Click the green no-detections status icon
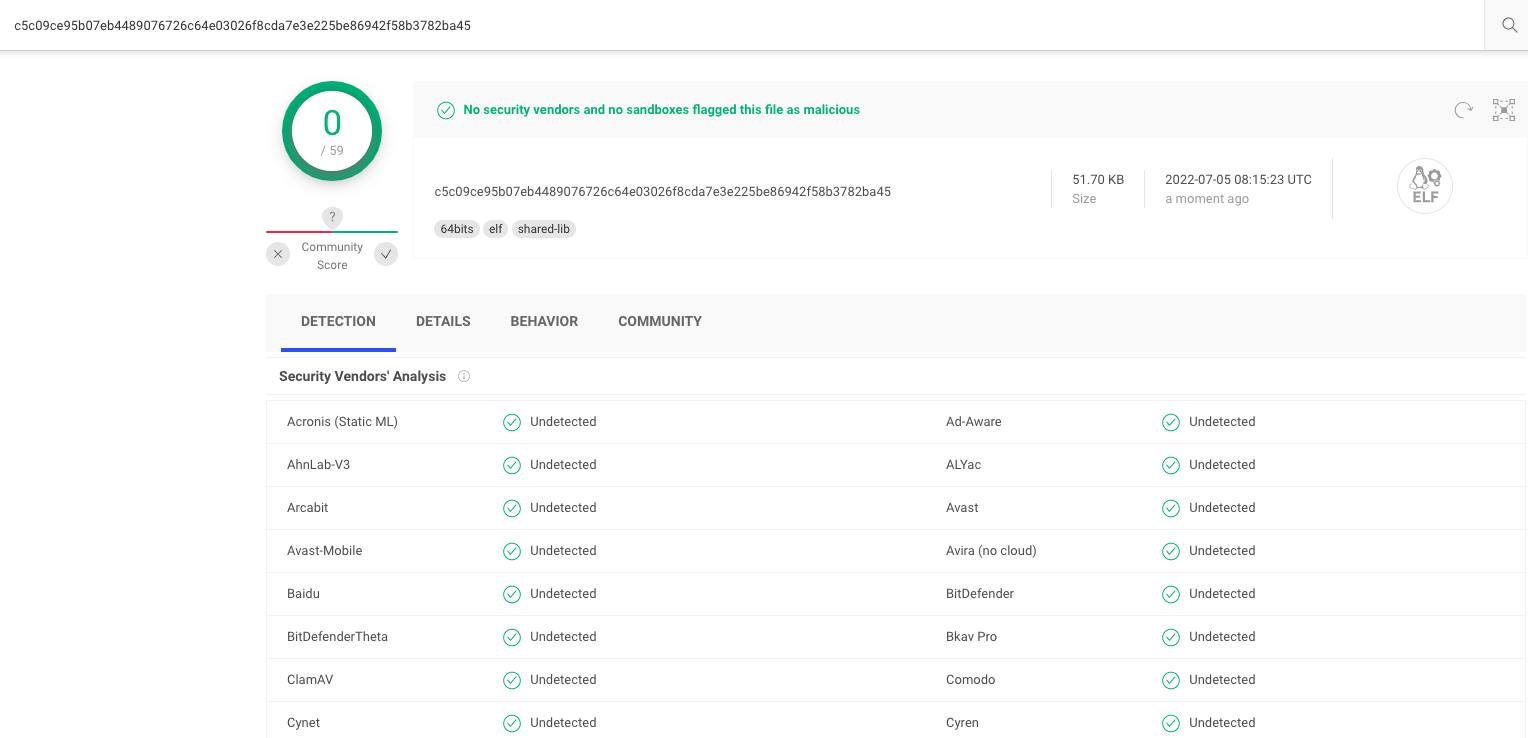Image resolution: width=1528 pixels, height=738 pixels. [x=446, y=110]
